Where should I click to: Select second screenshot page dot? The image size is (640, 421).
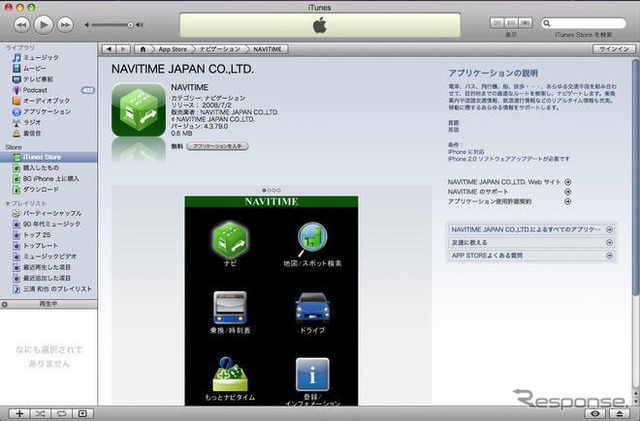(x=269, y=190)
